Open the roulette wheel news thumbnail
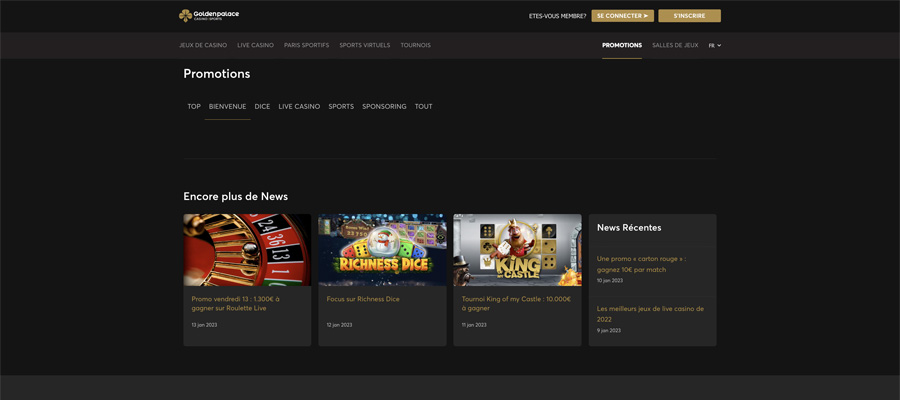 coord(247,250)
